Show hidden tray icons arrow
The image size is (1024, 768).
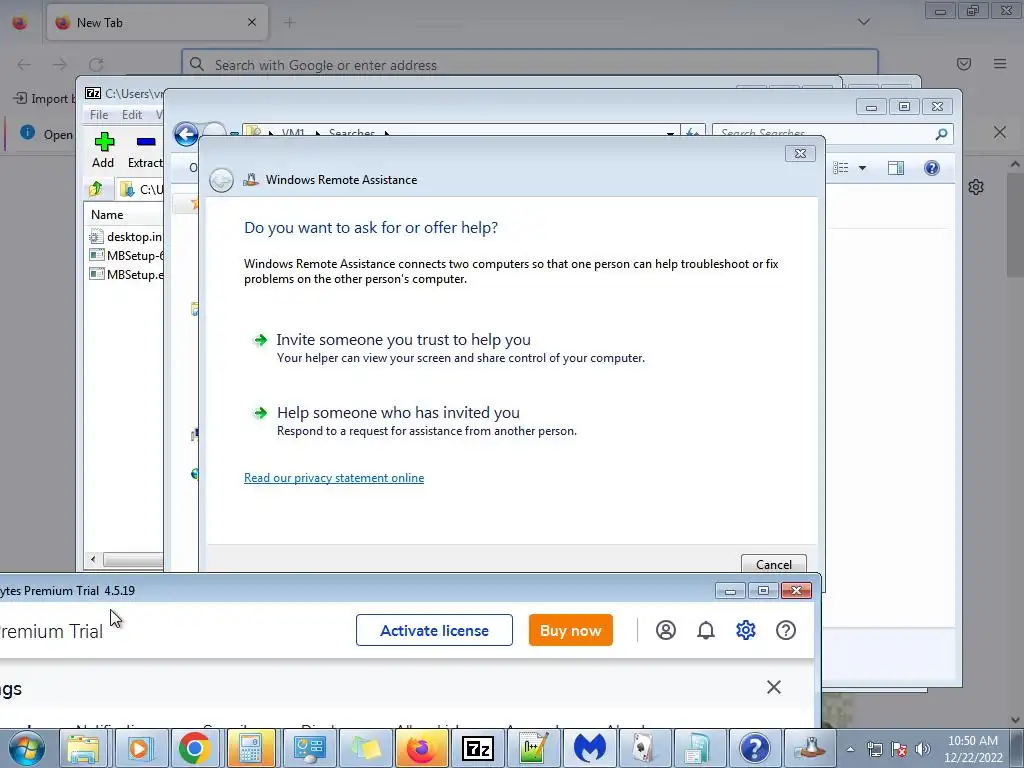[x=851, y=749]
